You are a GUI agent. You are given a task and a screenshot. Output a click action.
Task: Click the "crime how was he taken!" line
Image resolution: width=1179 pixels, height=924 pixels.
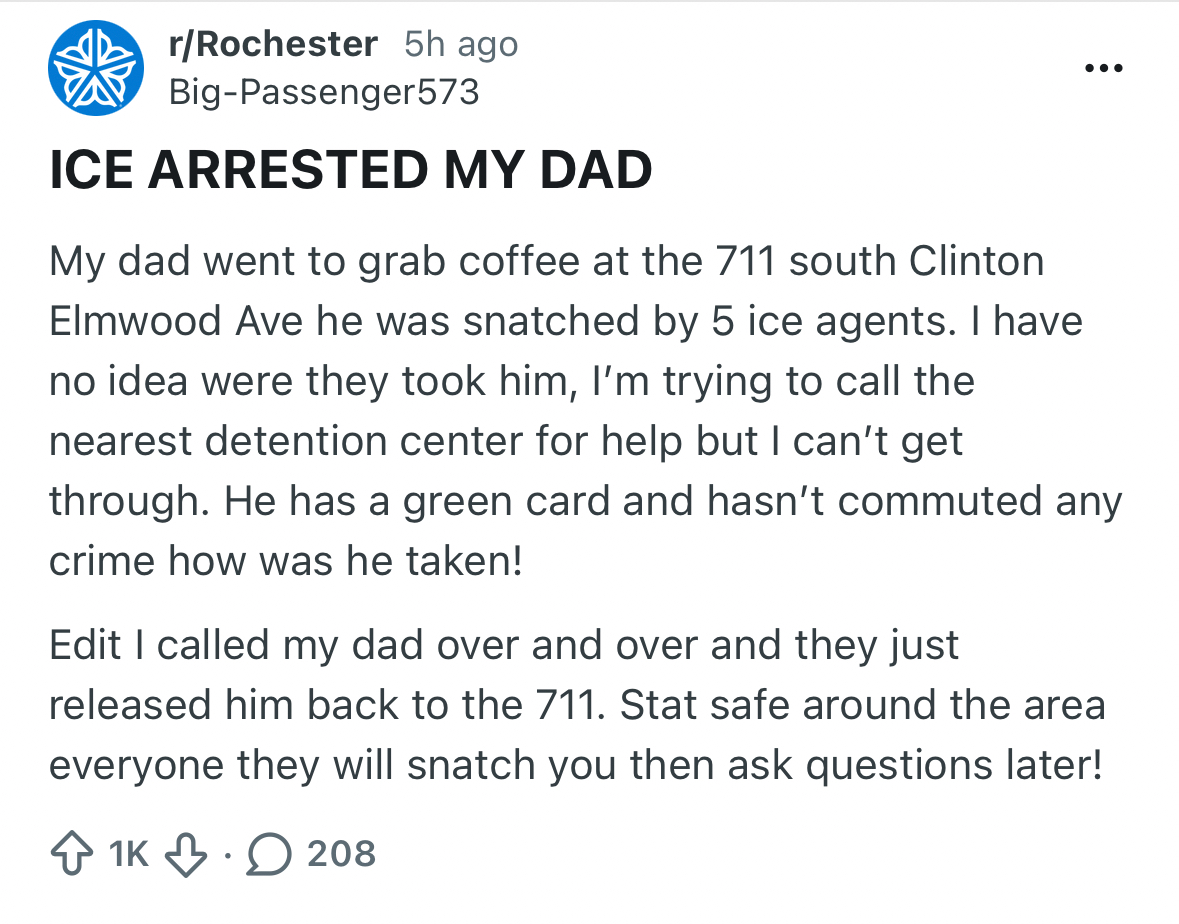(x=286, y=560)
